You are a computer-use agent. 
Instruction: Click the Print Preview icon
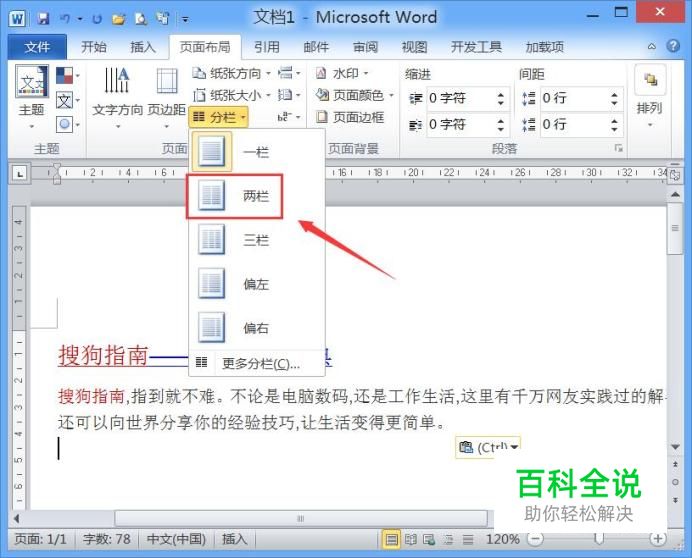pyautogui.click(x=140, y=19)
